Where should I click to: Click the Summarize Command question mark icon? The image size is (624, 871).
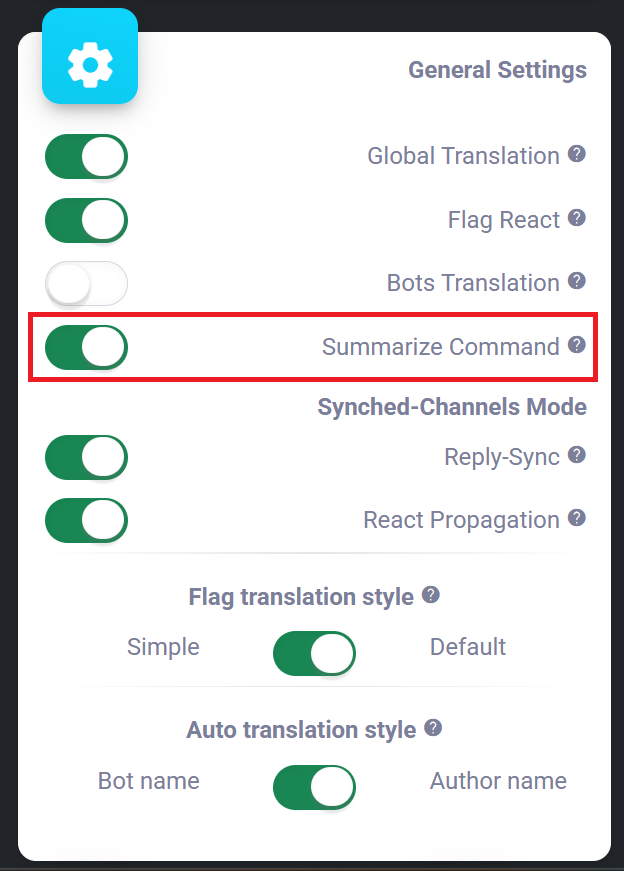pyautogui.click(x=576, y=345)
